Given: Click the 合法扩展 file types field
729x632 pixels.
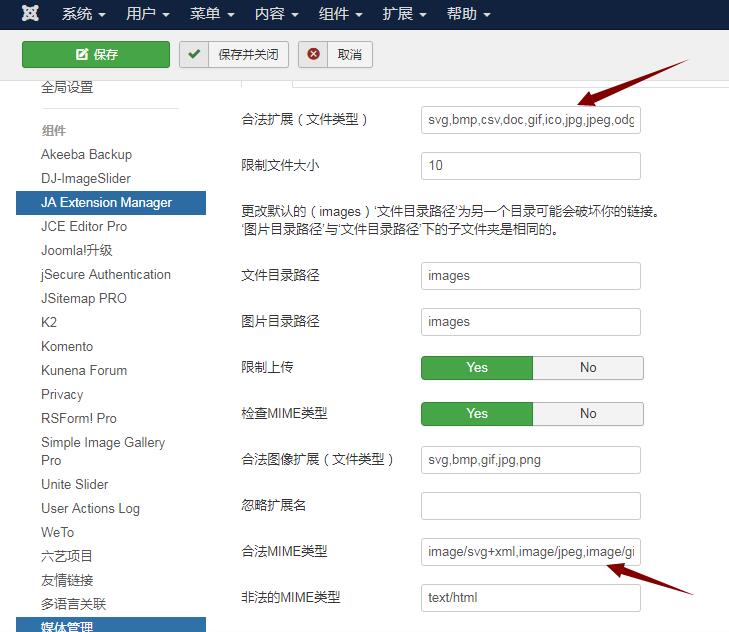Looking at the screenshot, I should click(530, 120).
